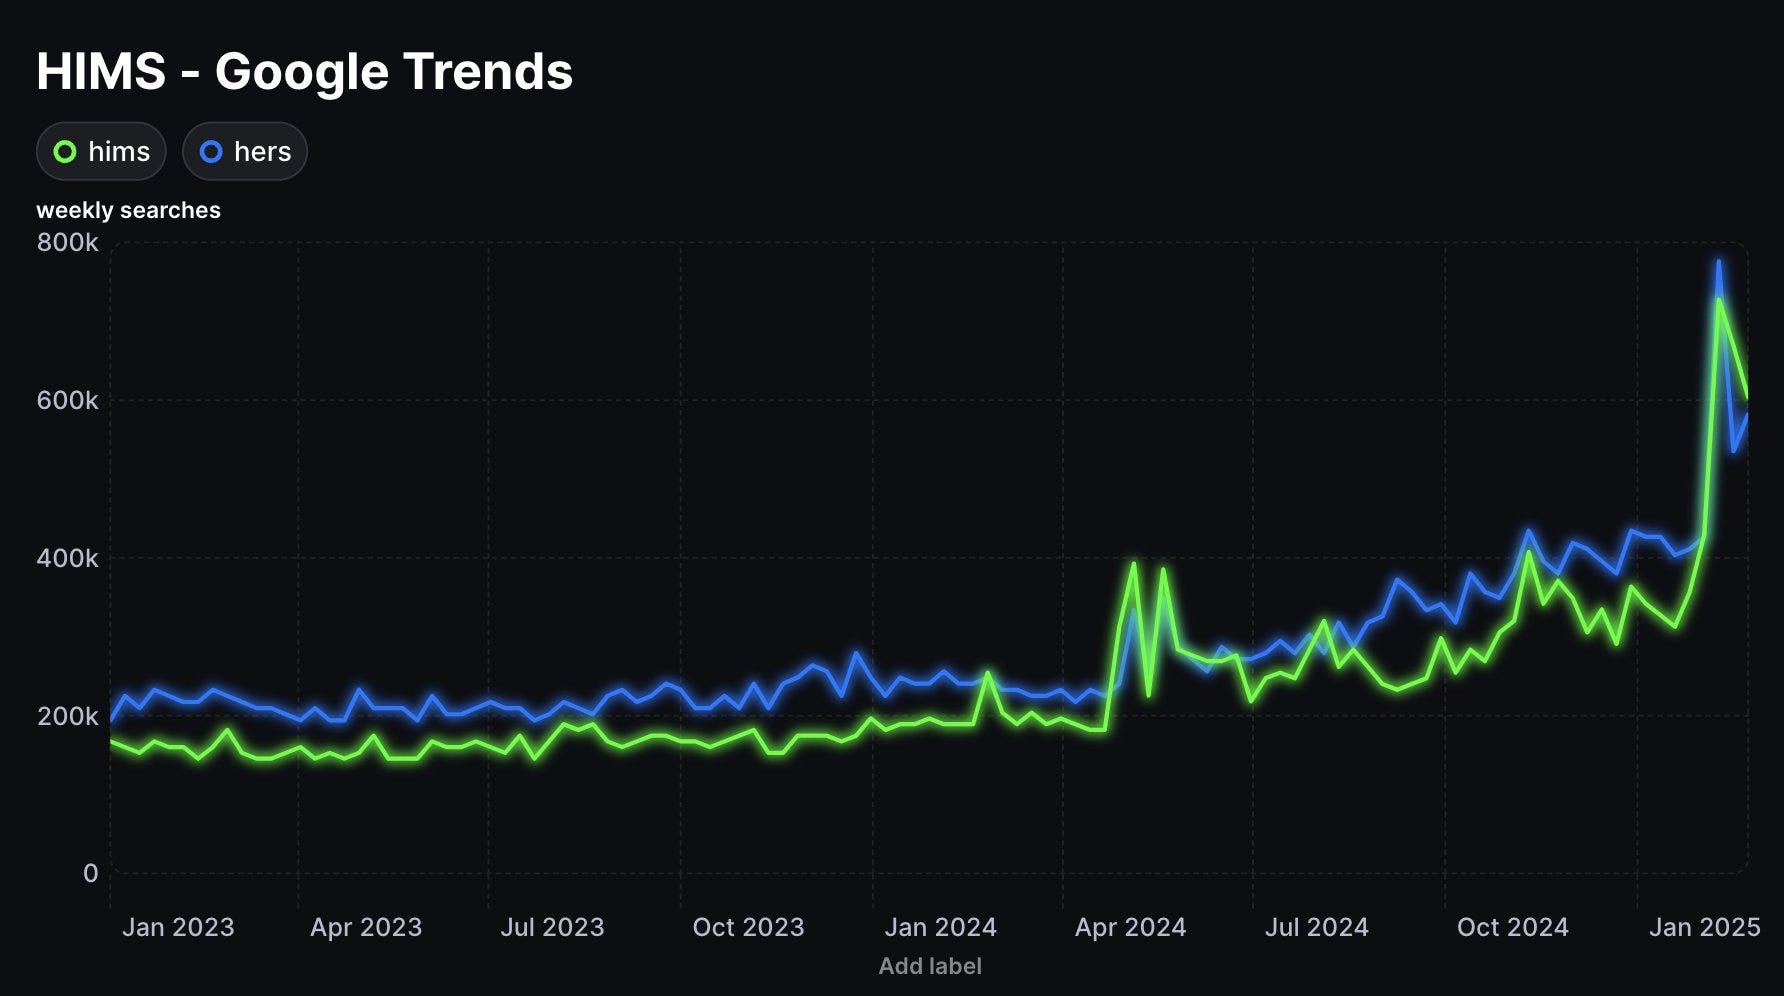Click the Apr 2024 x-axis label
Image resolution: width=1784 pixels, height=996 pixels.
click(x=1130, y=927)
